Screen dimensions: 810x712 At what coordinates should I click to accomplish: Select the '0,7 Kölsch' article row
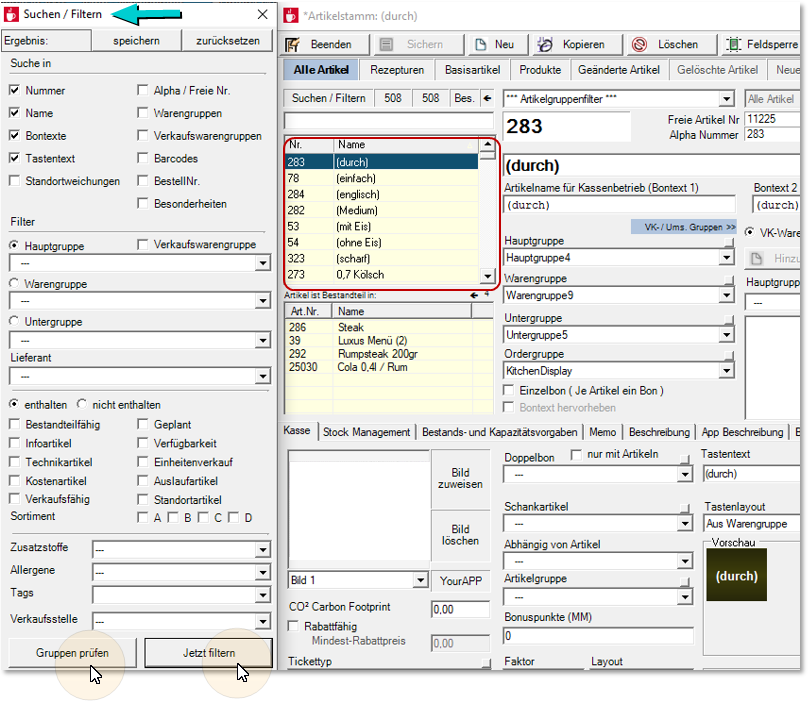(382, 274)
